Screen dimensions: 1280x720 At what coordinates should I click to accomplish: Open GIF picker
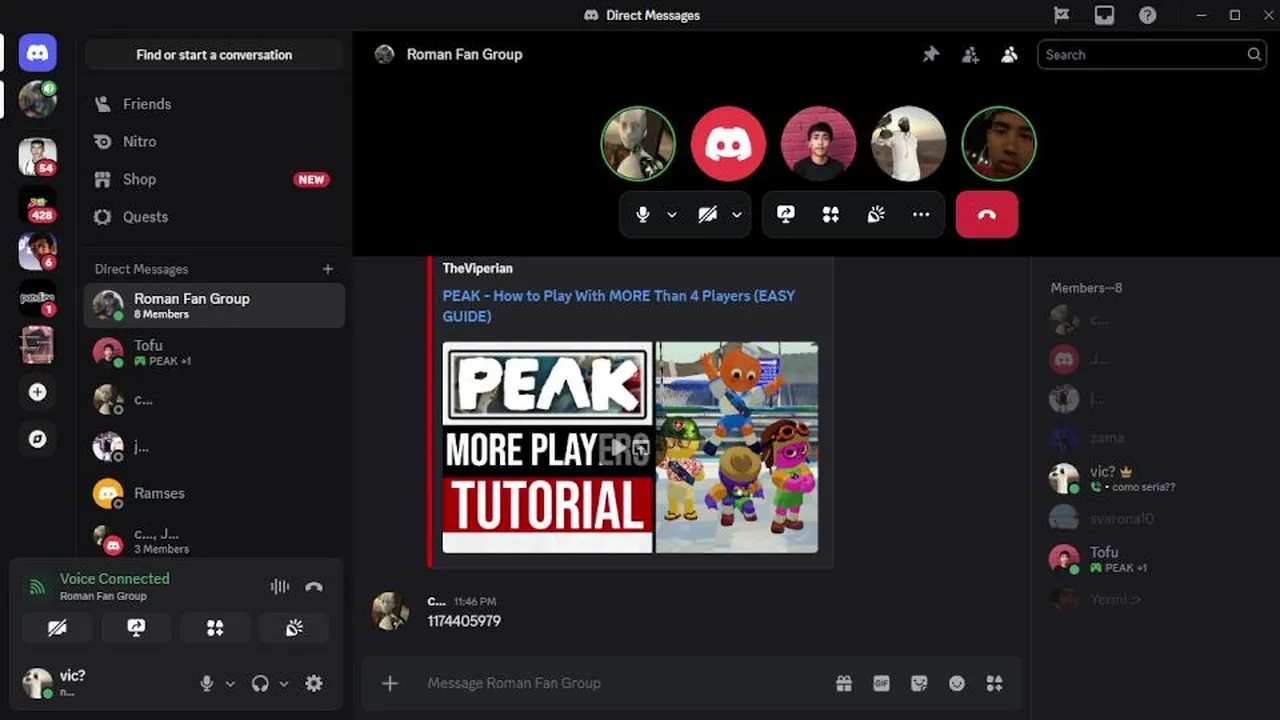[x=881, y=683]
